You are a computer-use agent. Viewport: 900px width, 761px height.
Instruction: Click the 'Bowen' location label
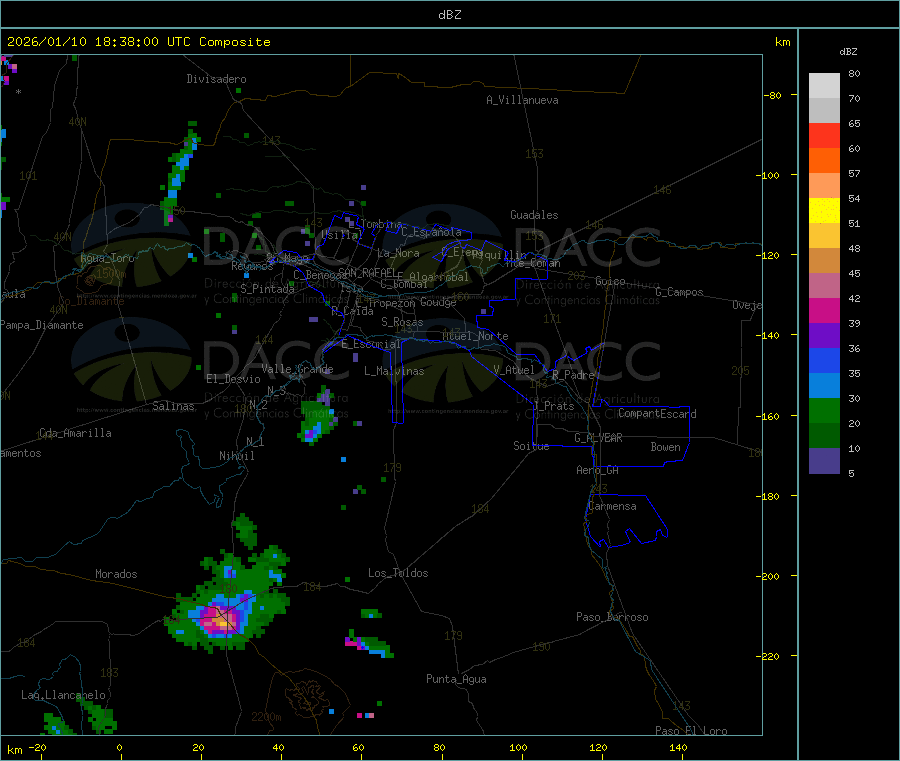point(665,446)
